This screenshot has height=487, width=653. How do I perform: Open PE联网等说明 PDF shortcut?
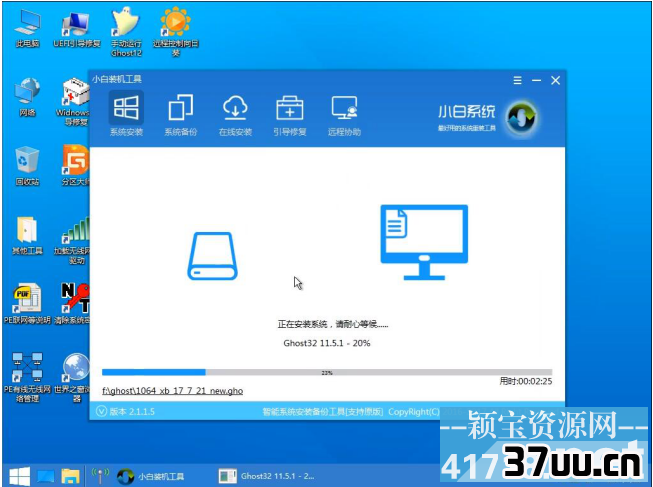click(x=27, y=304)
